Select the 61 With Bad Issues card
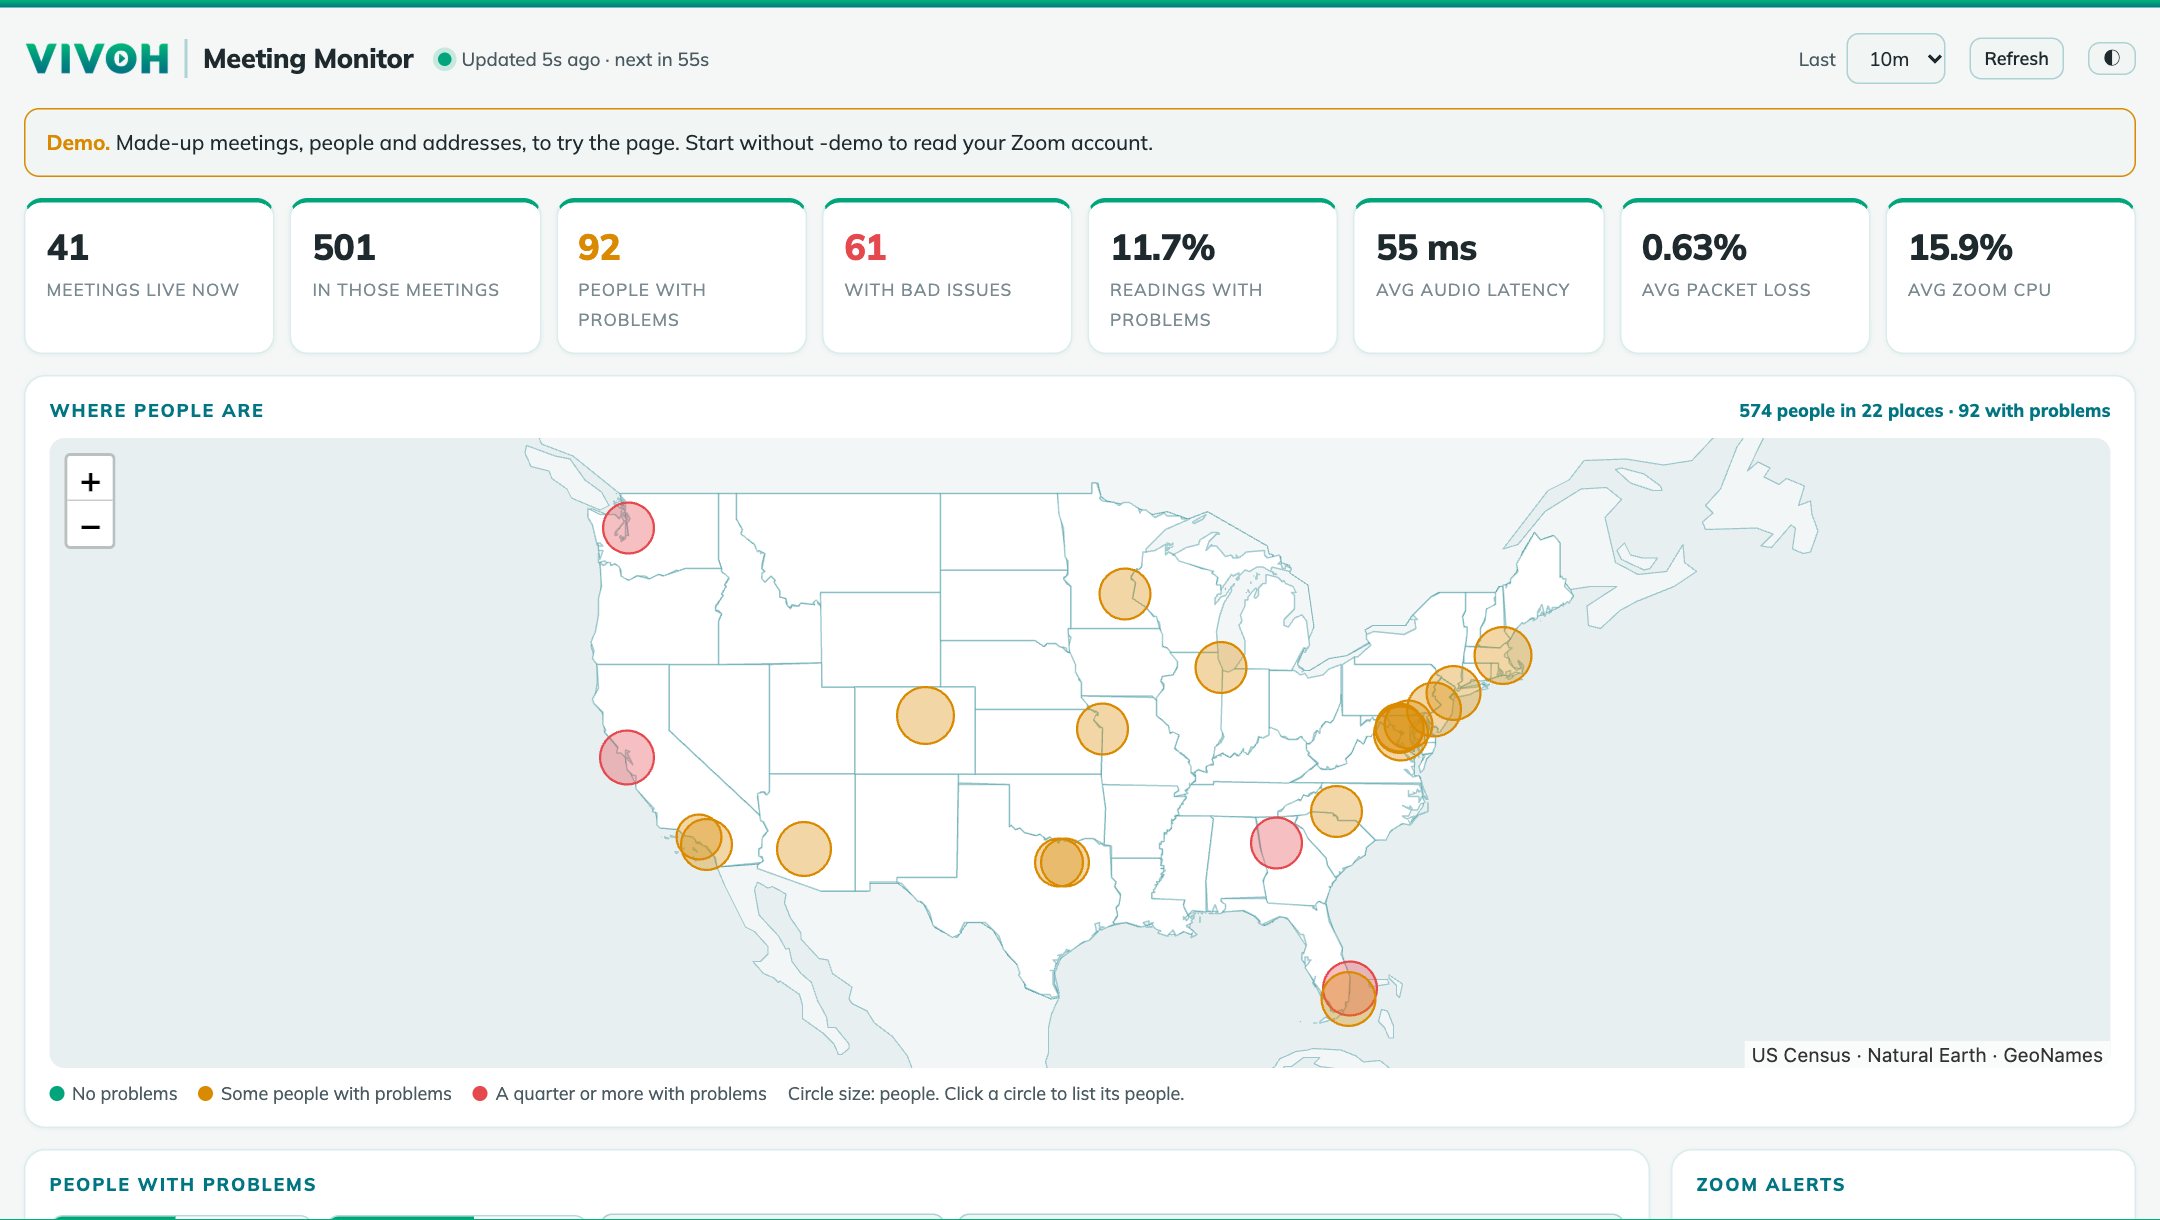 [947, 276]
